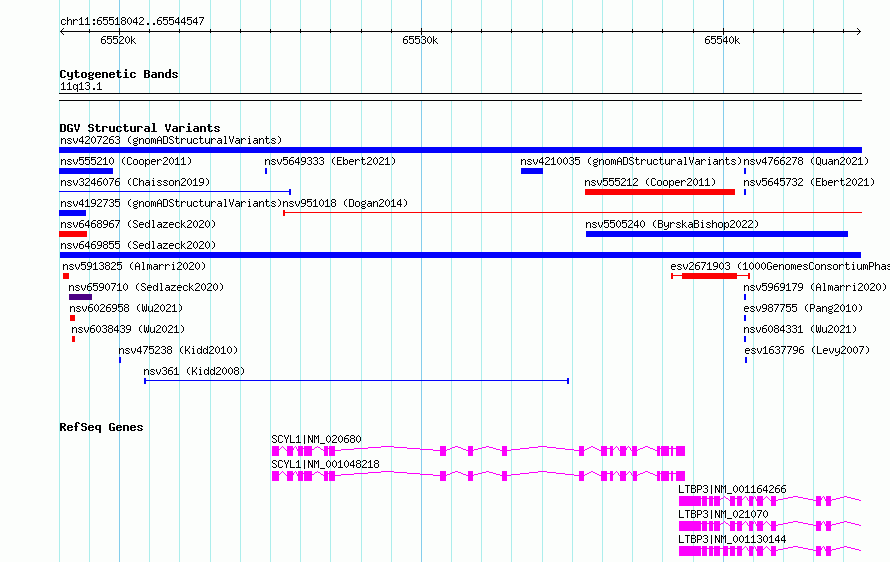Select LTBP3|NM_021070 transcript label
This screenshot has height=562, width=890.
pyautogui.click(x=723, y=514)
